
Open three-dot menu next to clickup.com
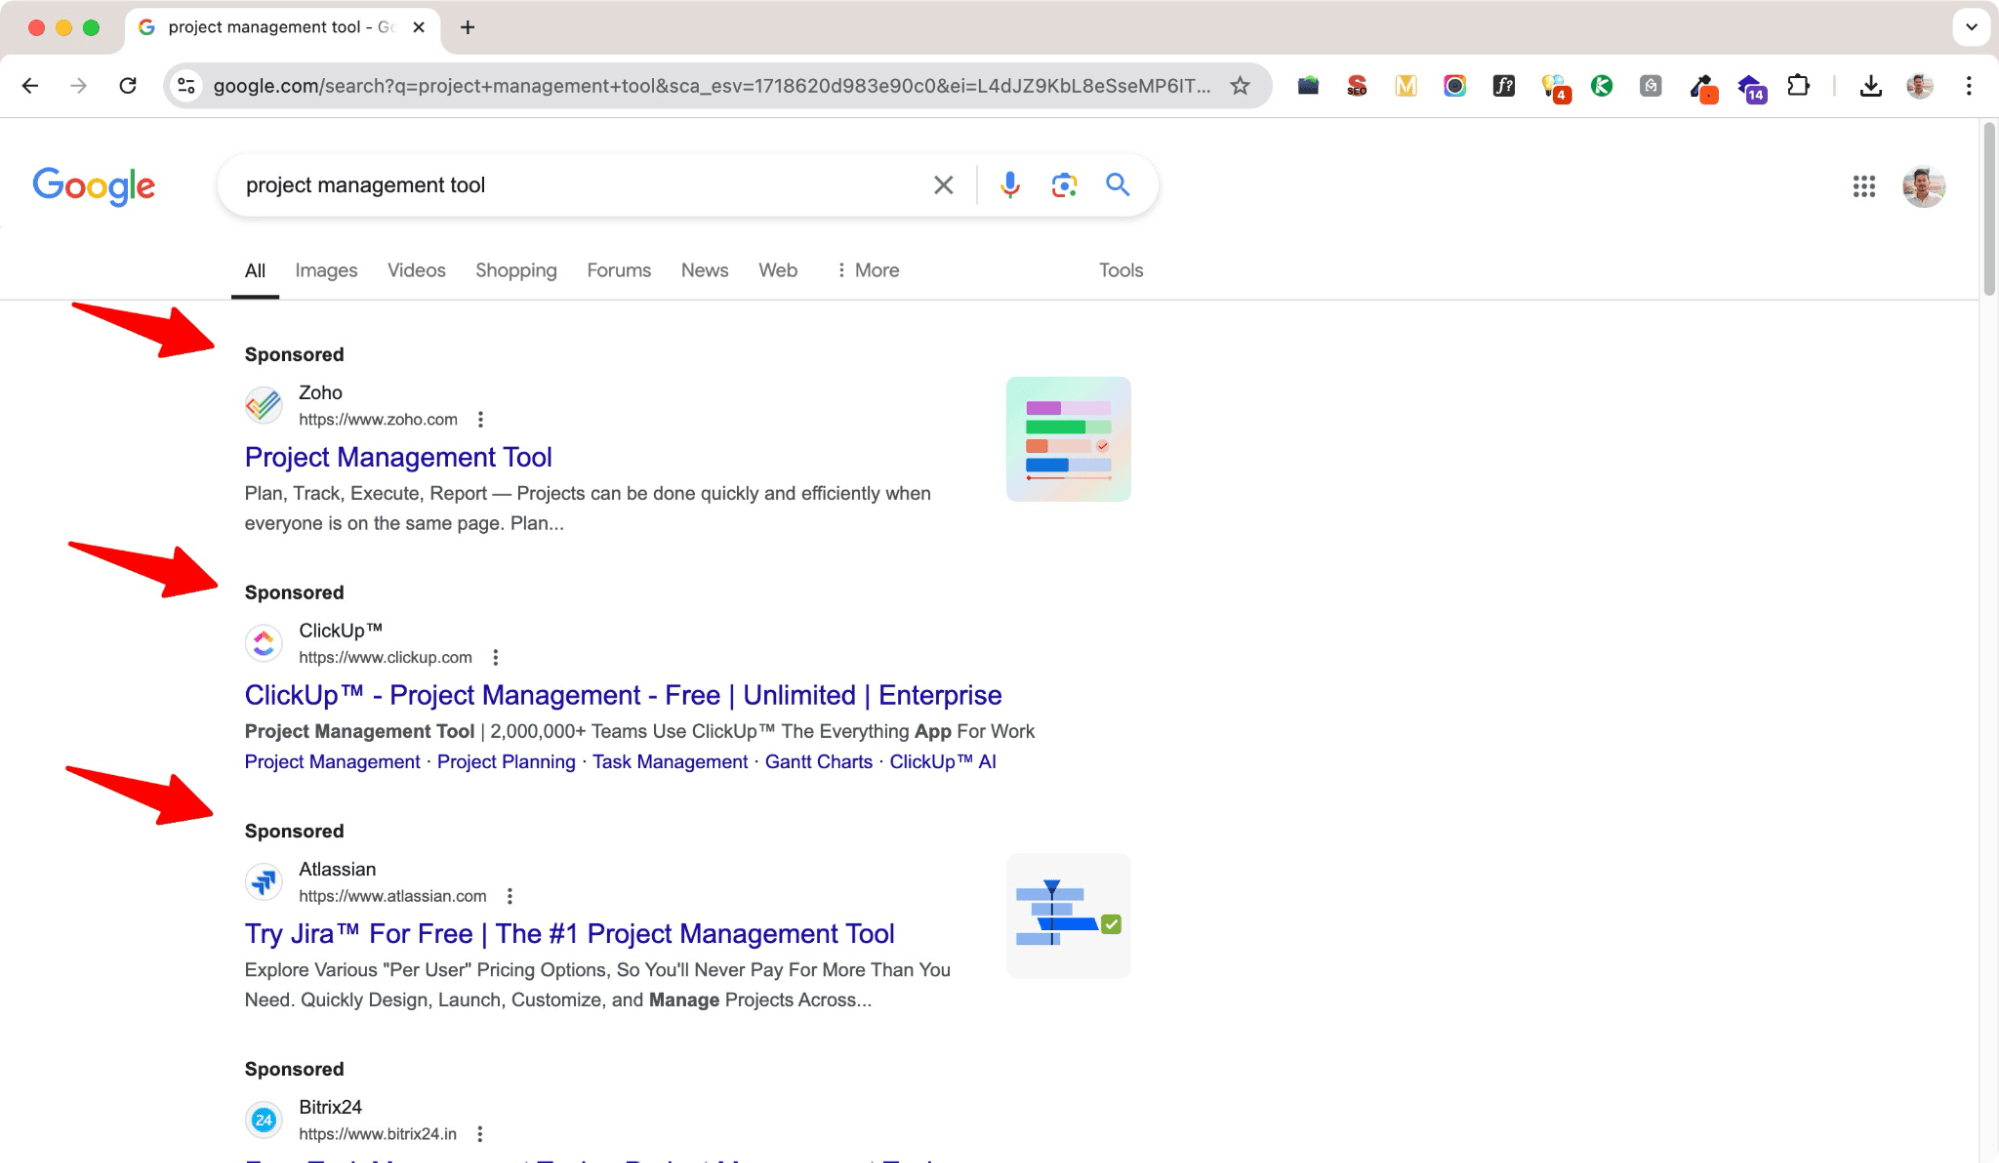click(495, 658)
